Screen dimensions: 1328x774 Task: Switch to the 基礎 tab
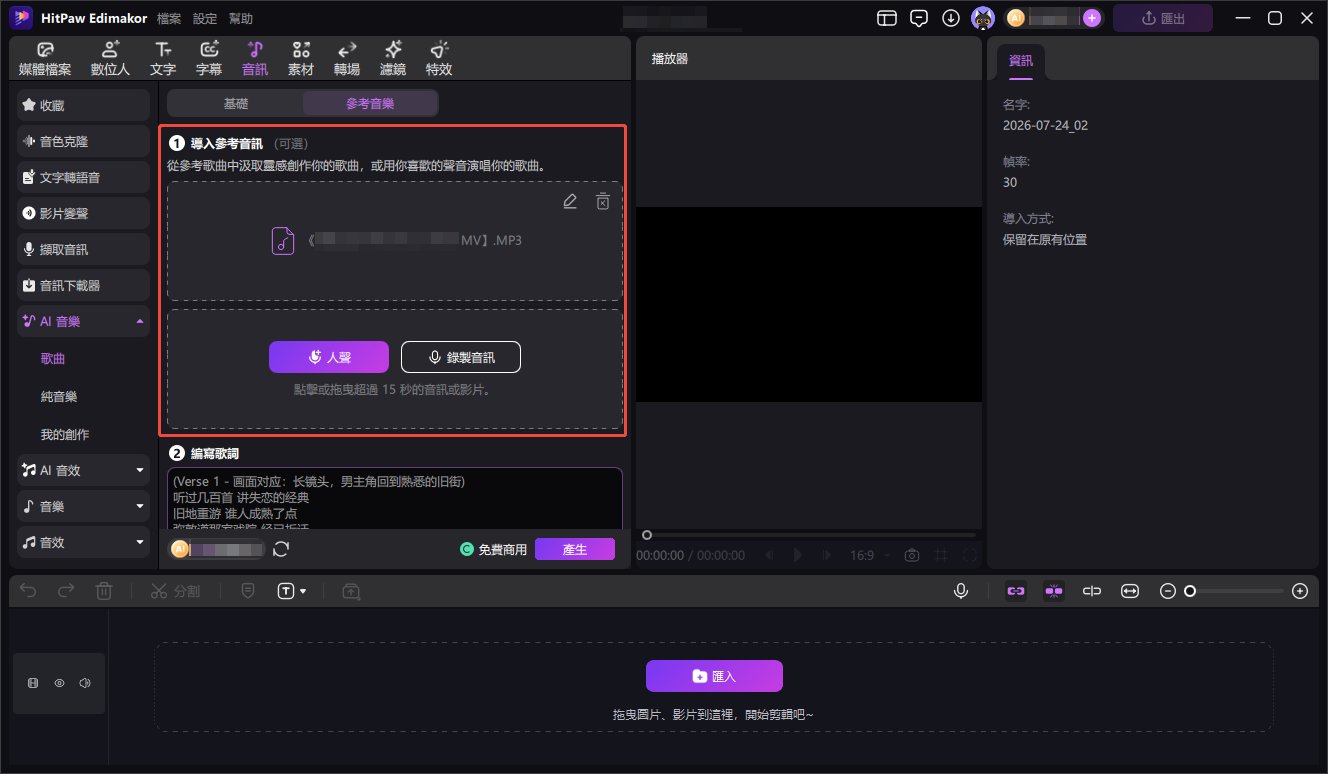coord(236,104)
